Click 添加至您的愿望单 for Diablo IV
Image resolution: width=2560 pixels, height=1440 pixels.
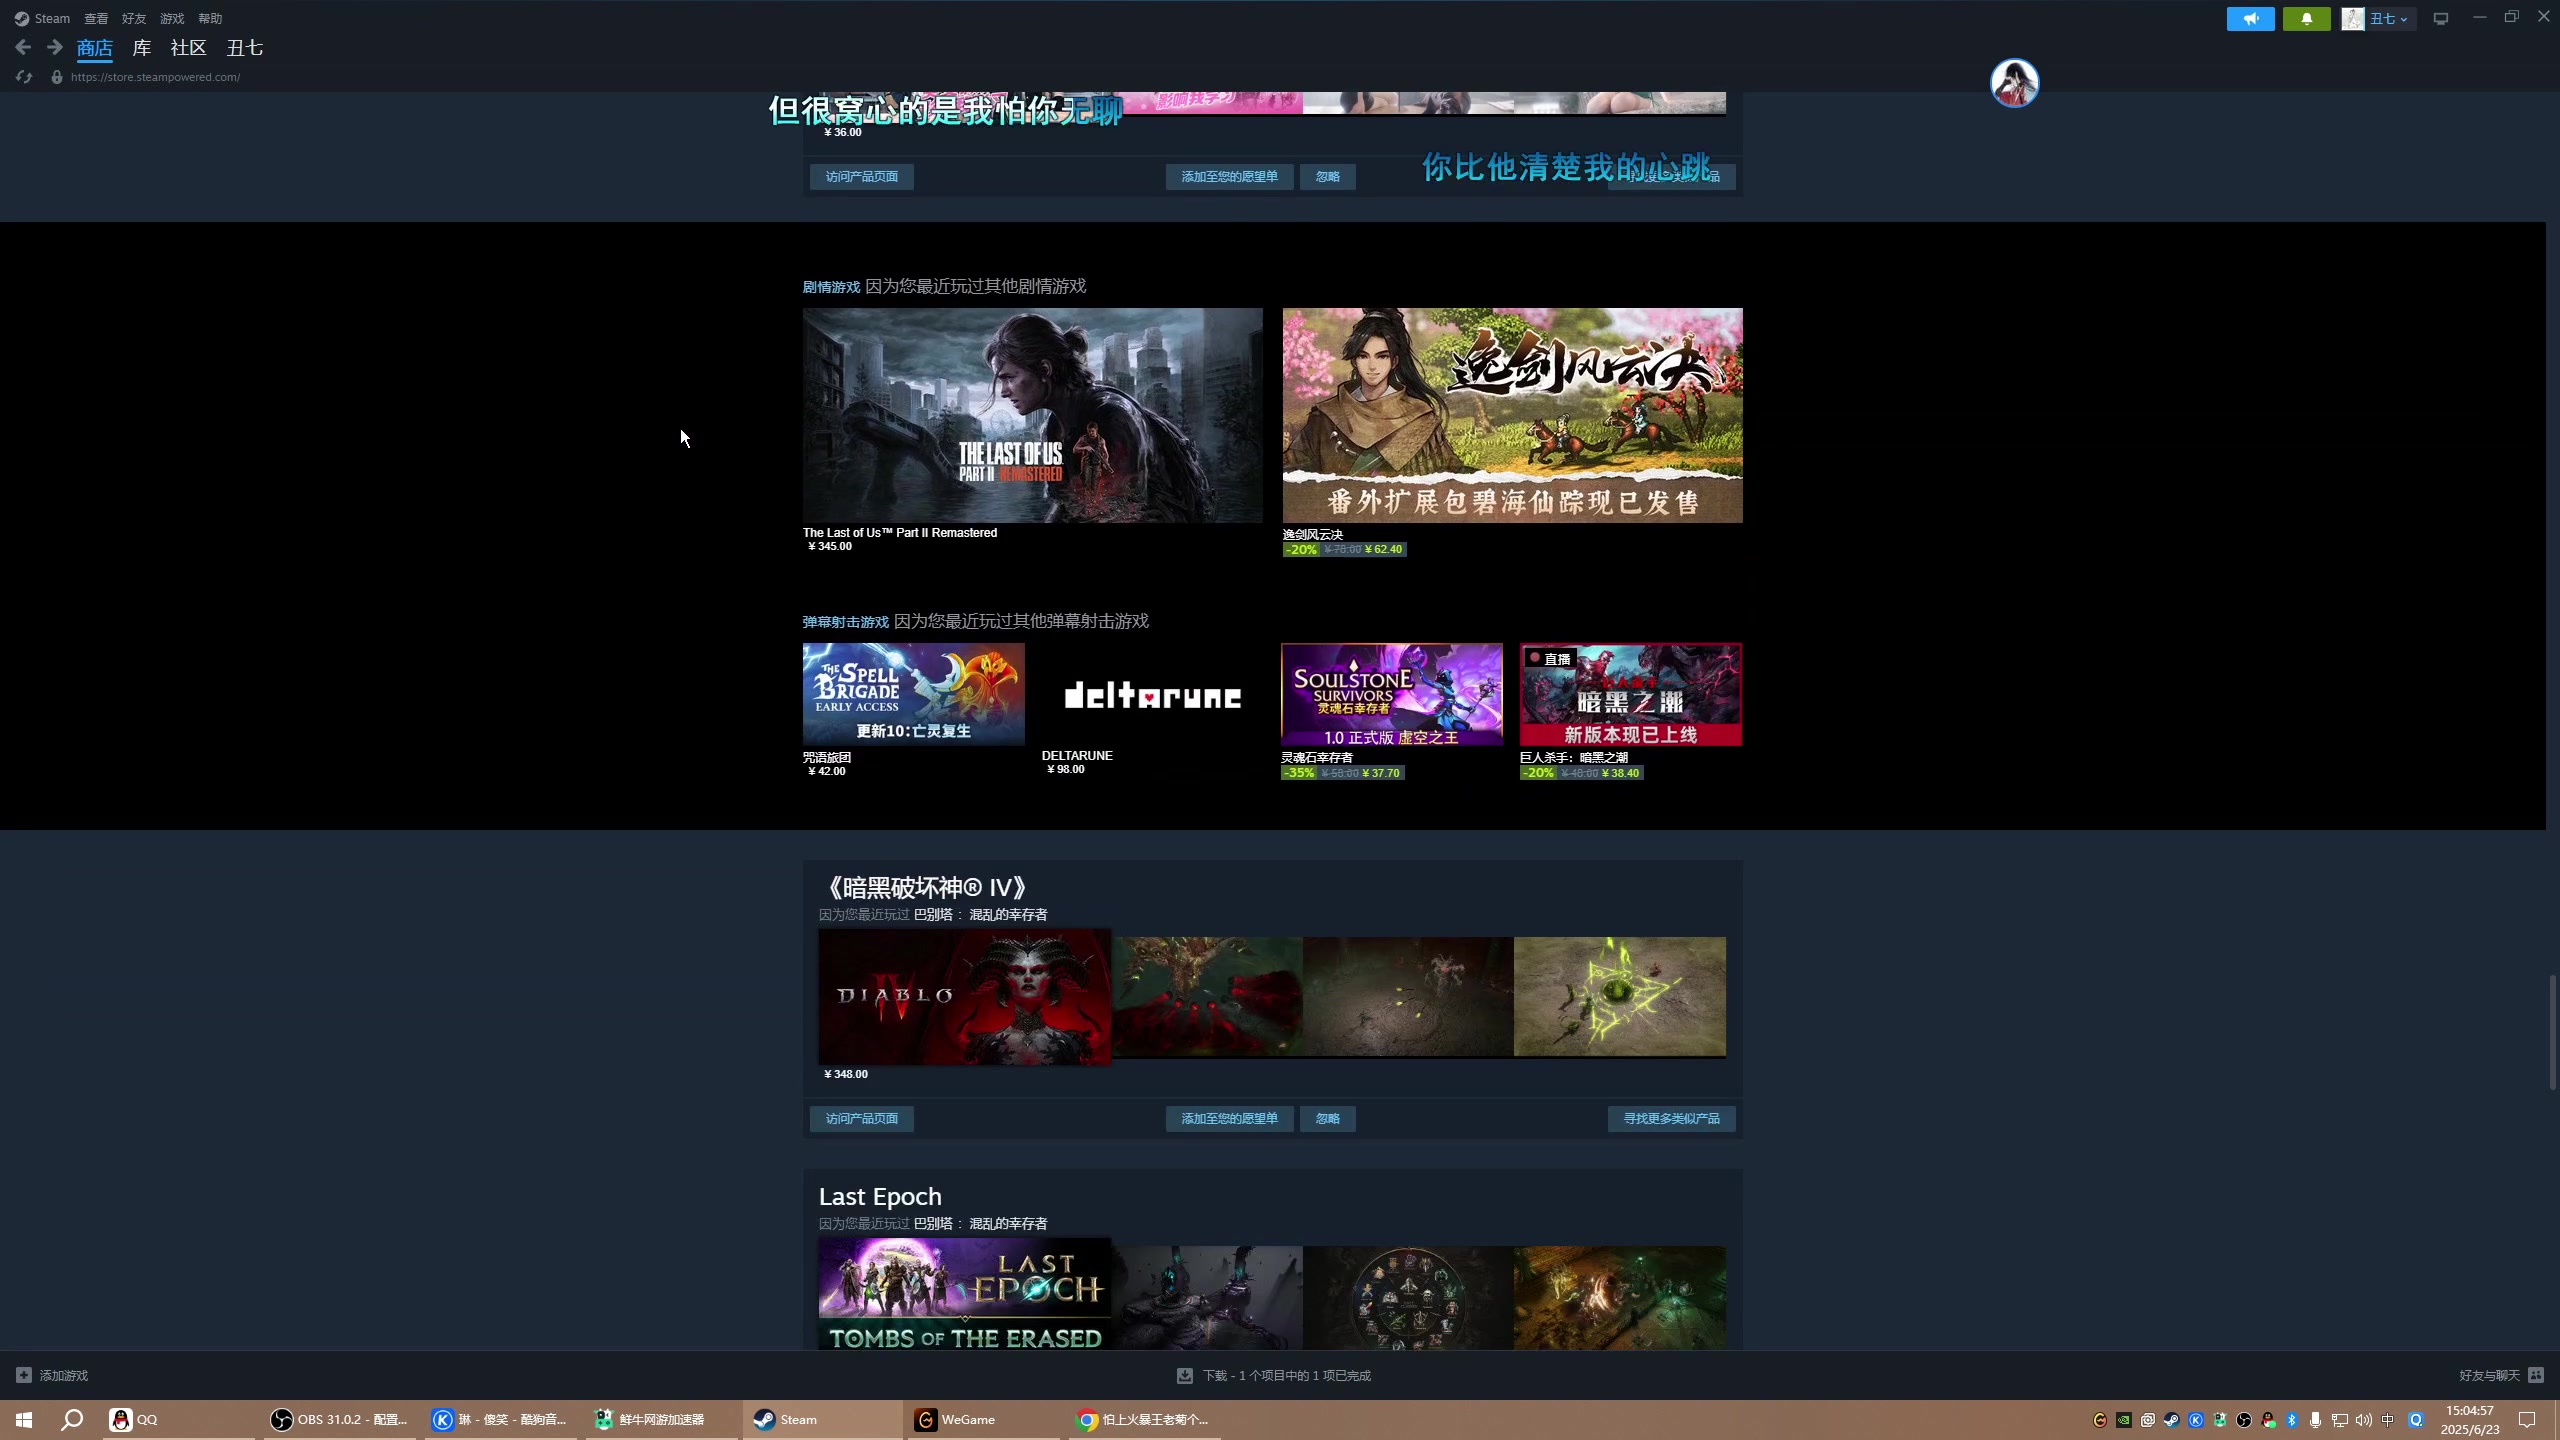pyautogui.click(x=1229, y=1118)
